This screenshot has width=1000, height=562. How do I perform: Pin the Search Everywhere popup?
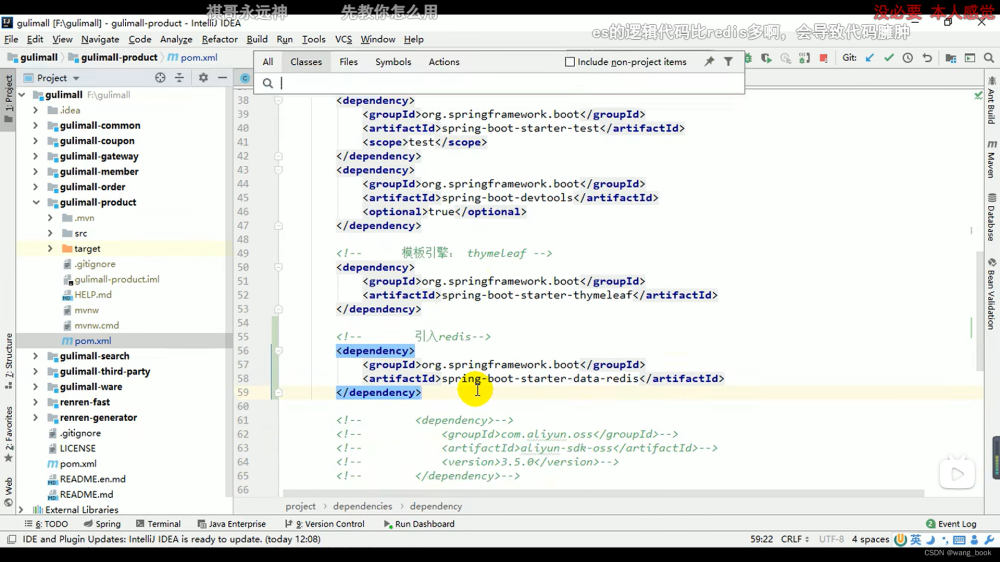click(x=709, y=62)
